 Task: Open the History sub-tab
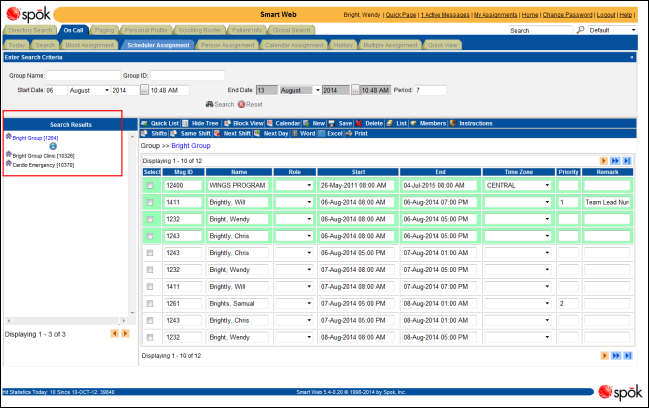pos(343,45)
